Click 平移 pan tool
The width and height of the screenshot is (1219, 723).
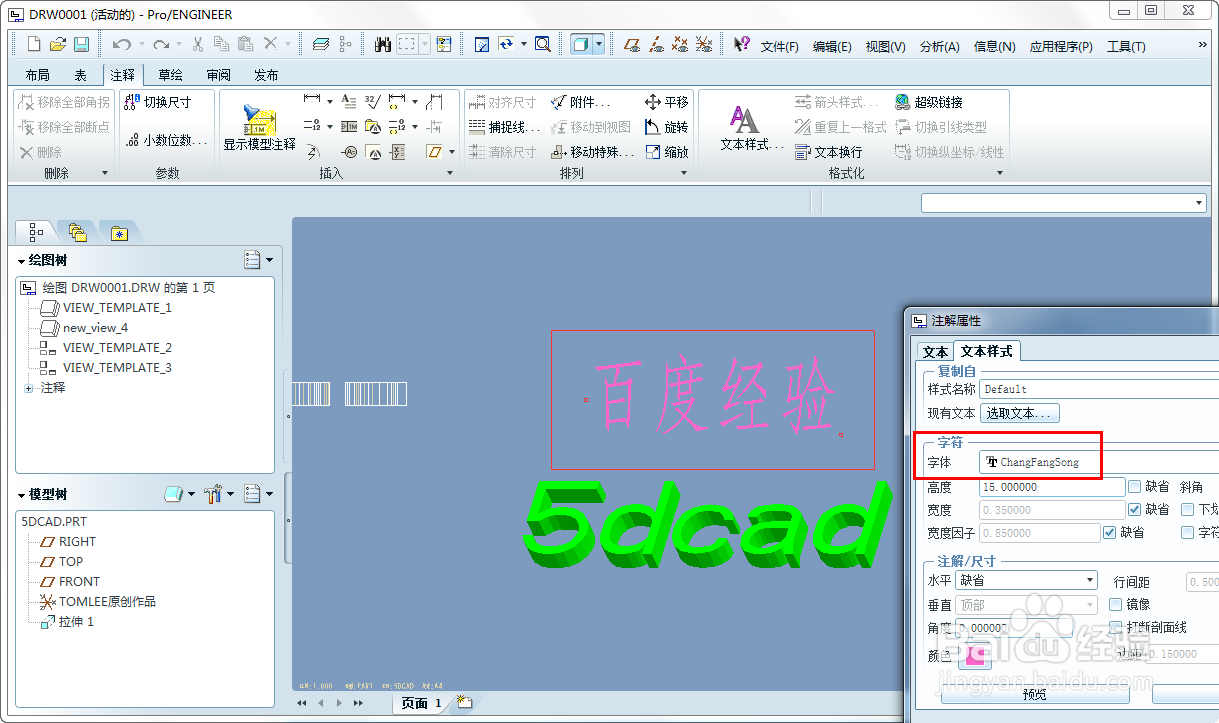667,102
